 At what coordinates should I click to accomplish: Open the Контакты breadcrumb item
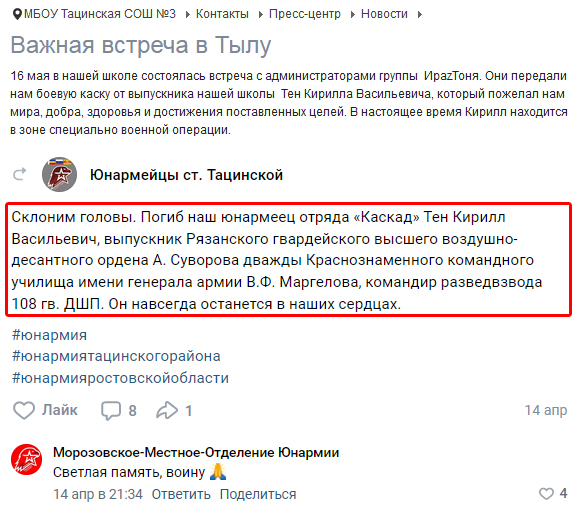tap(222, 14)
